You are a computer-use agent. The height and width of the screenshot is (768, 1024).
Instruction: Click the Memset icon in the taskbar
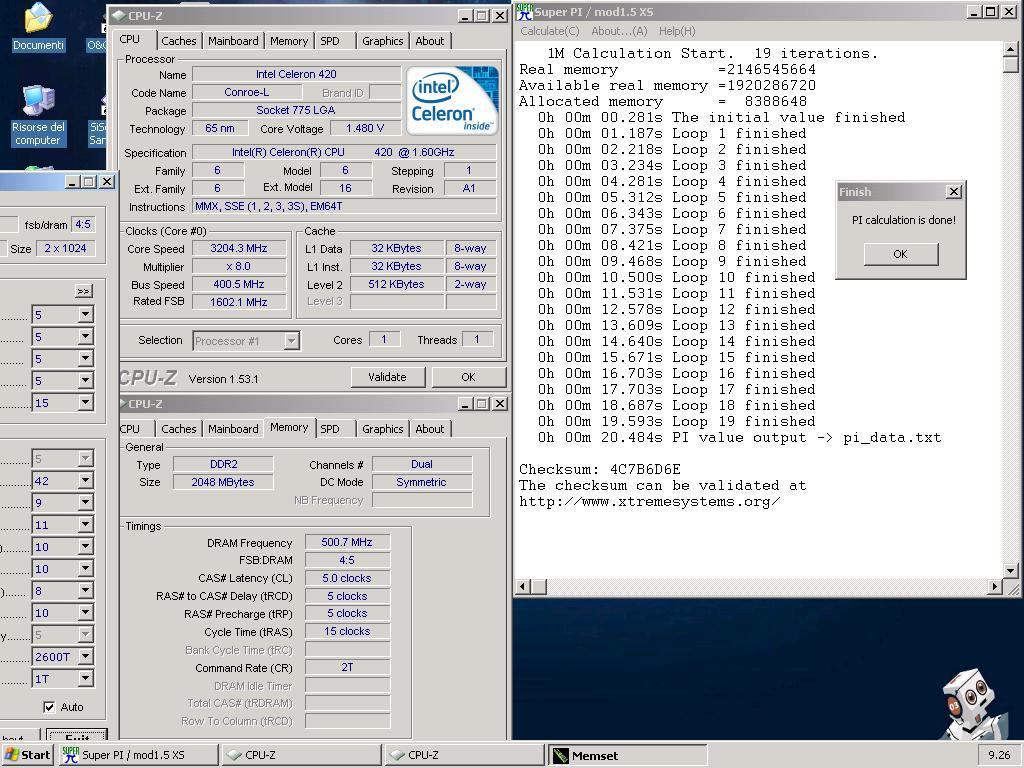[560, 756]
